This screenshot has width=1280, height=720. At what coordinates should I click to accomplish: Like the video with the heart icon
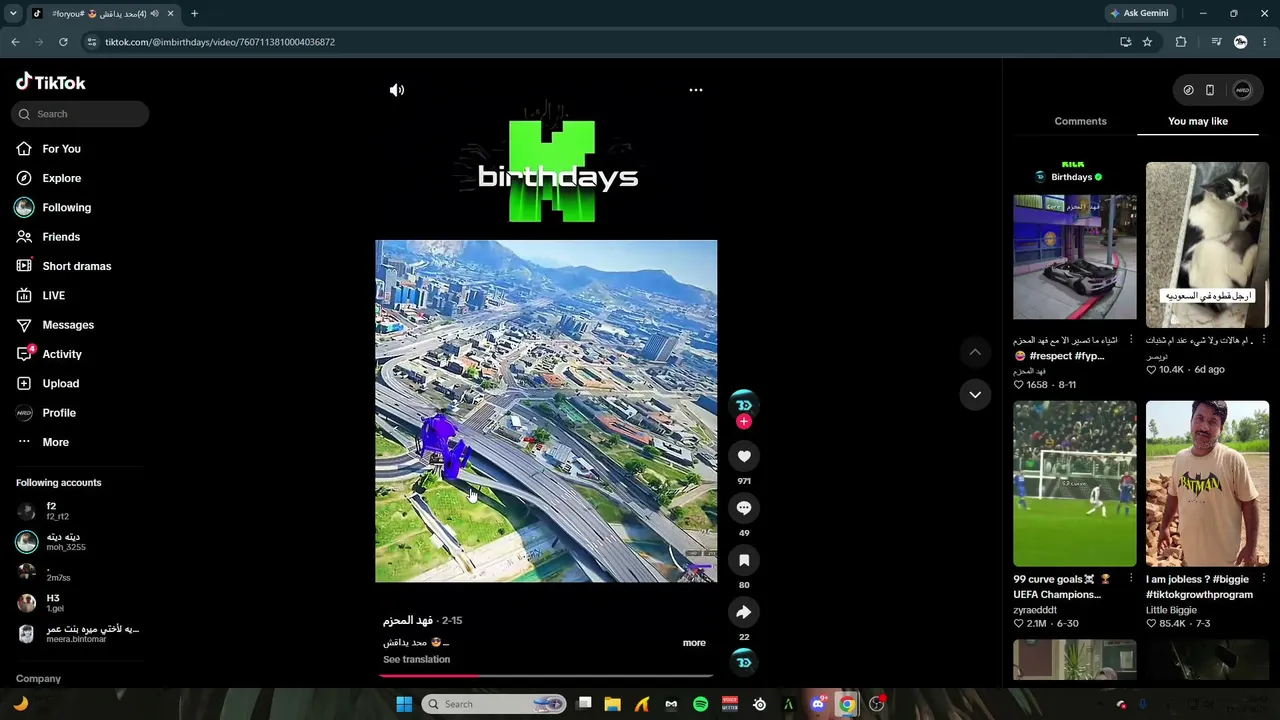[x=744, y=456]
